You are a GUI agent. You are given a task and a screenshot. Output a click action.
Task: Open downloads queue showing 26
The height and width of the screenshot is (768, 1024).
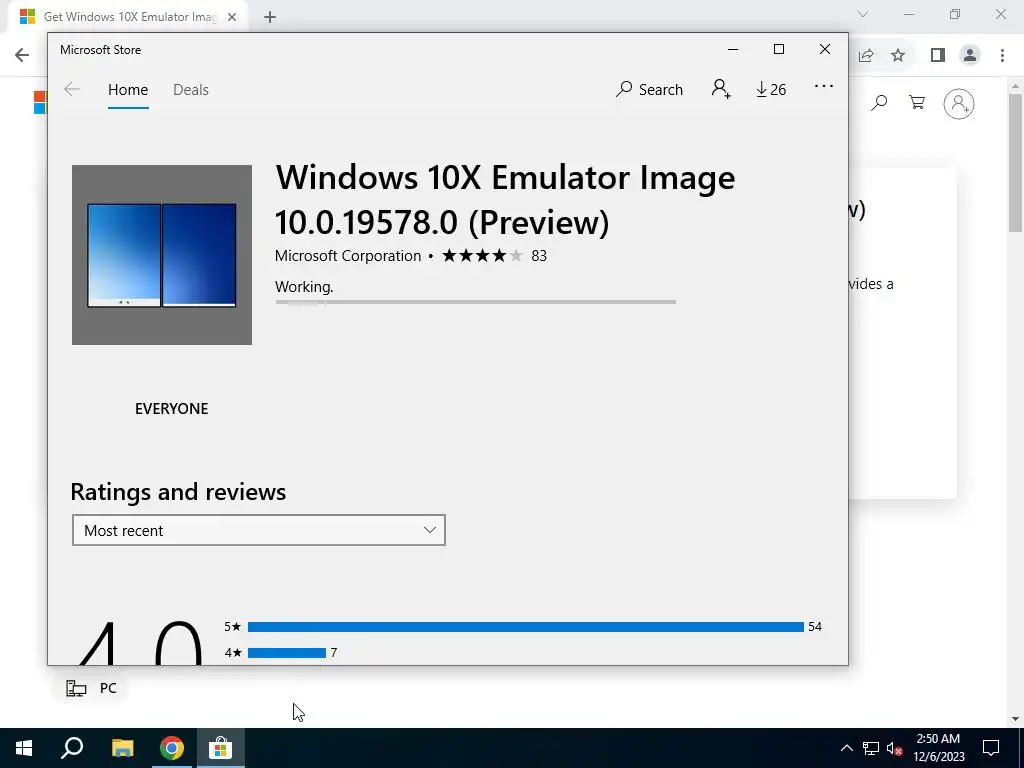click(x=771, y=89)
